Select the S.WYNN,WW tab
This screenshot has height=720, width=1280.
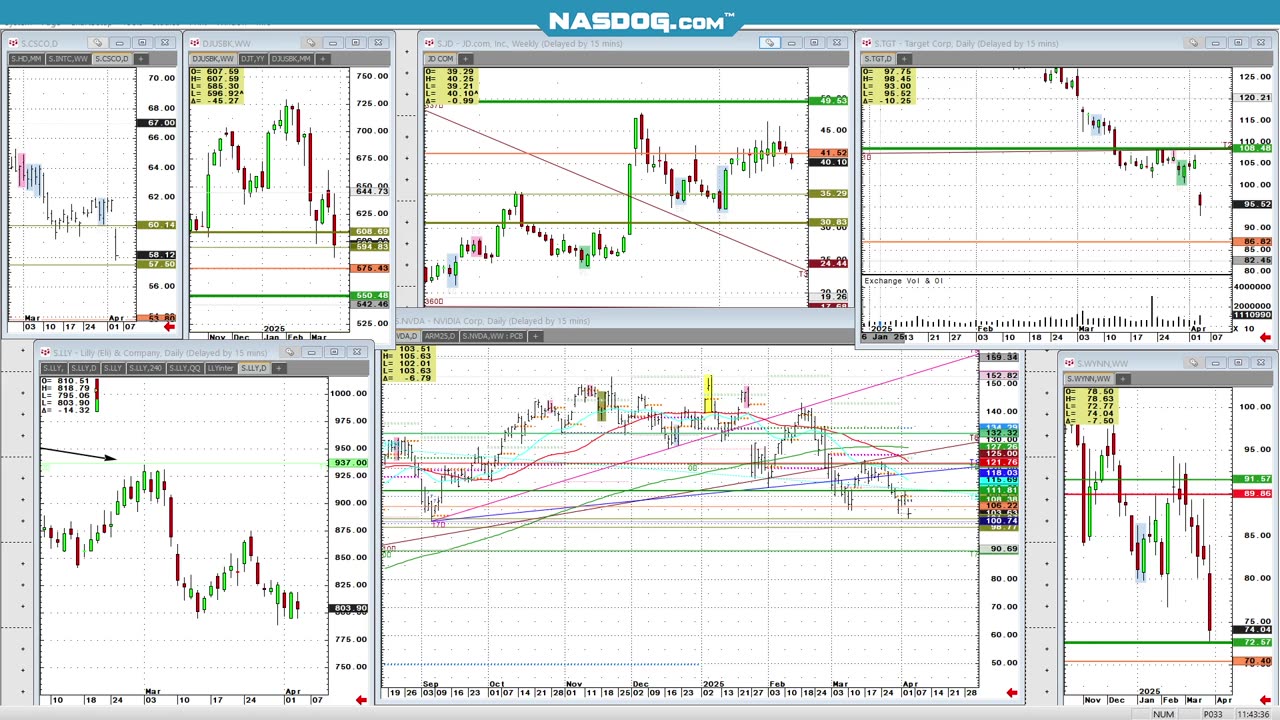coord(1089,379)
